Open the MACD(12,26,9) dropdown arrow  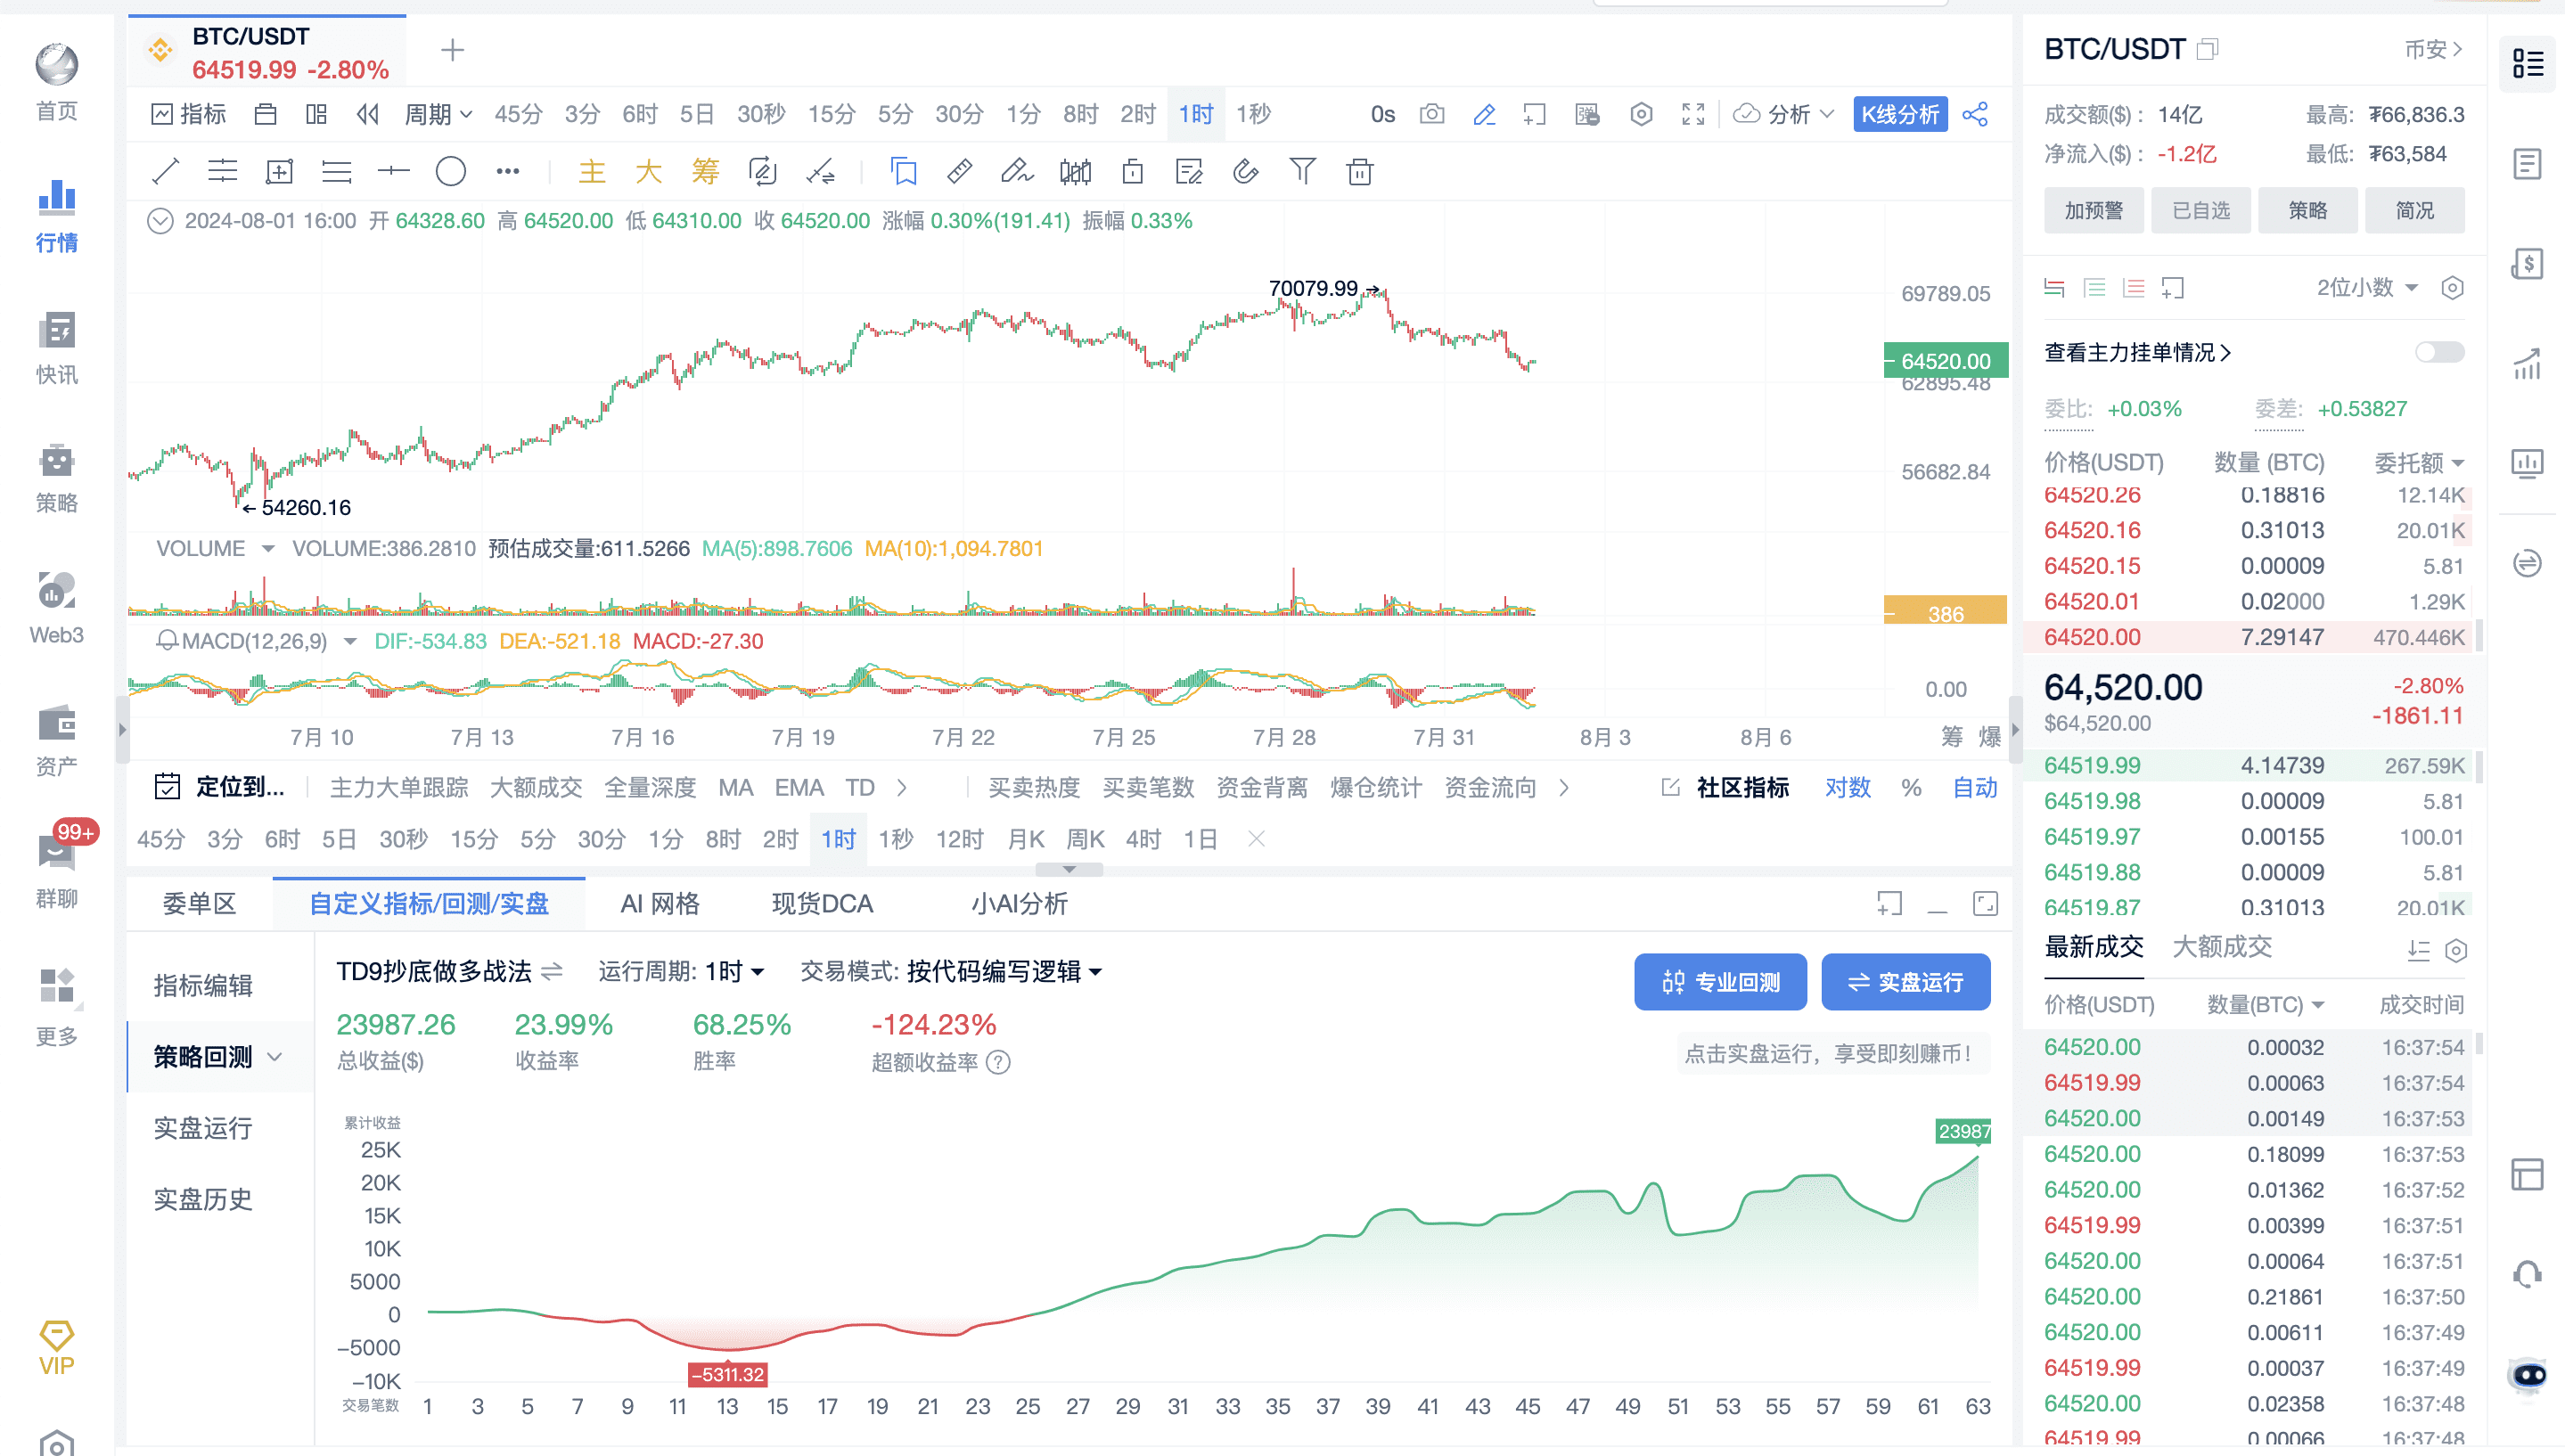350,641
